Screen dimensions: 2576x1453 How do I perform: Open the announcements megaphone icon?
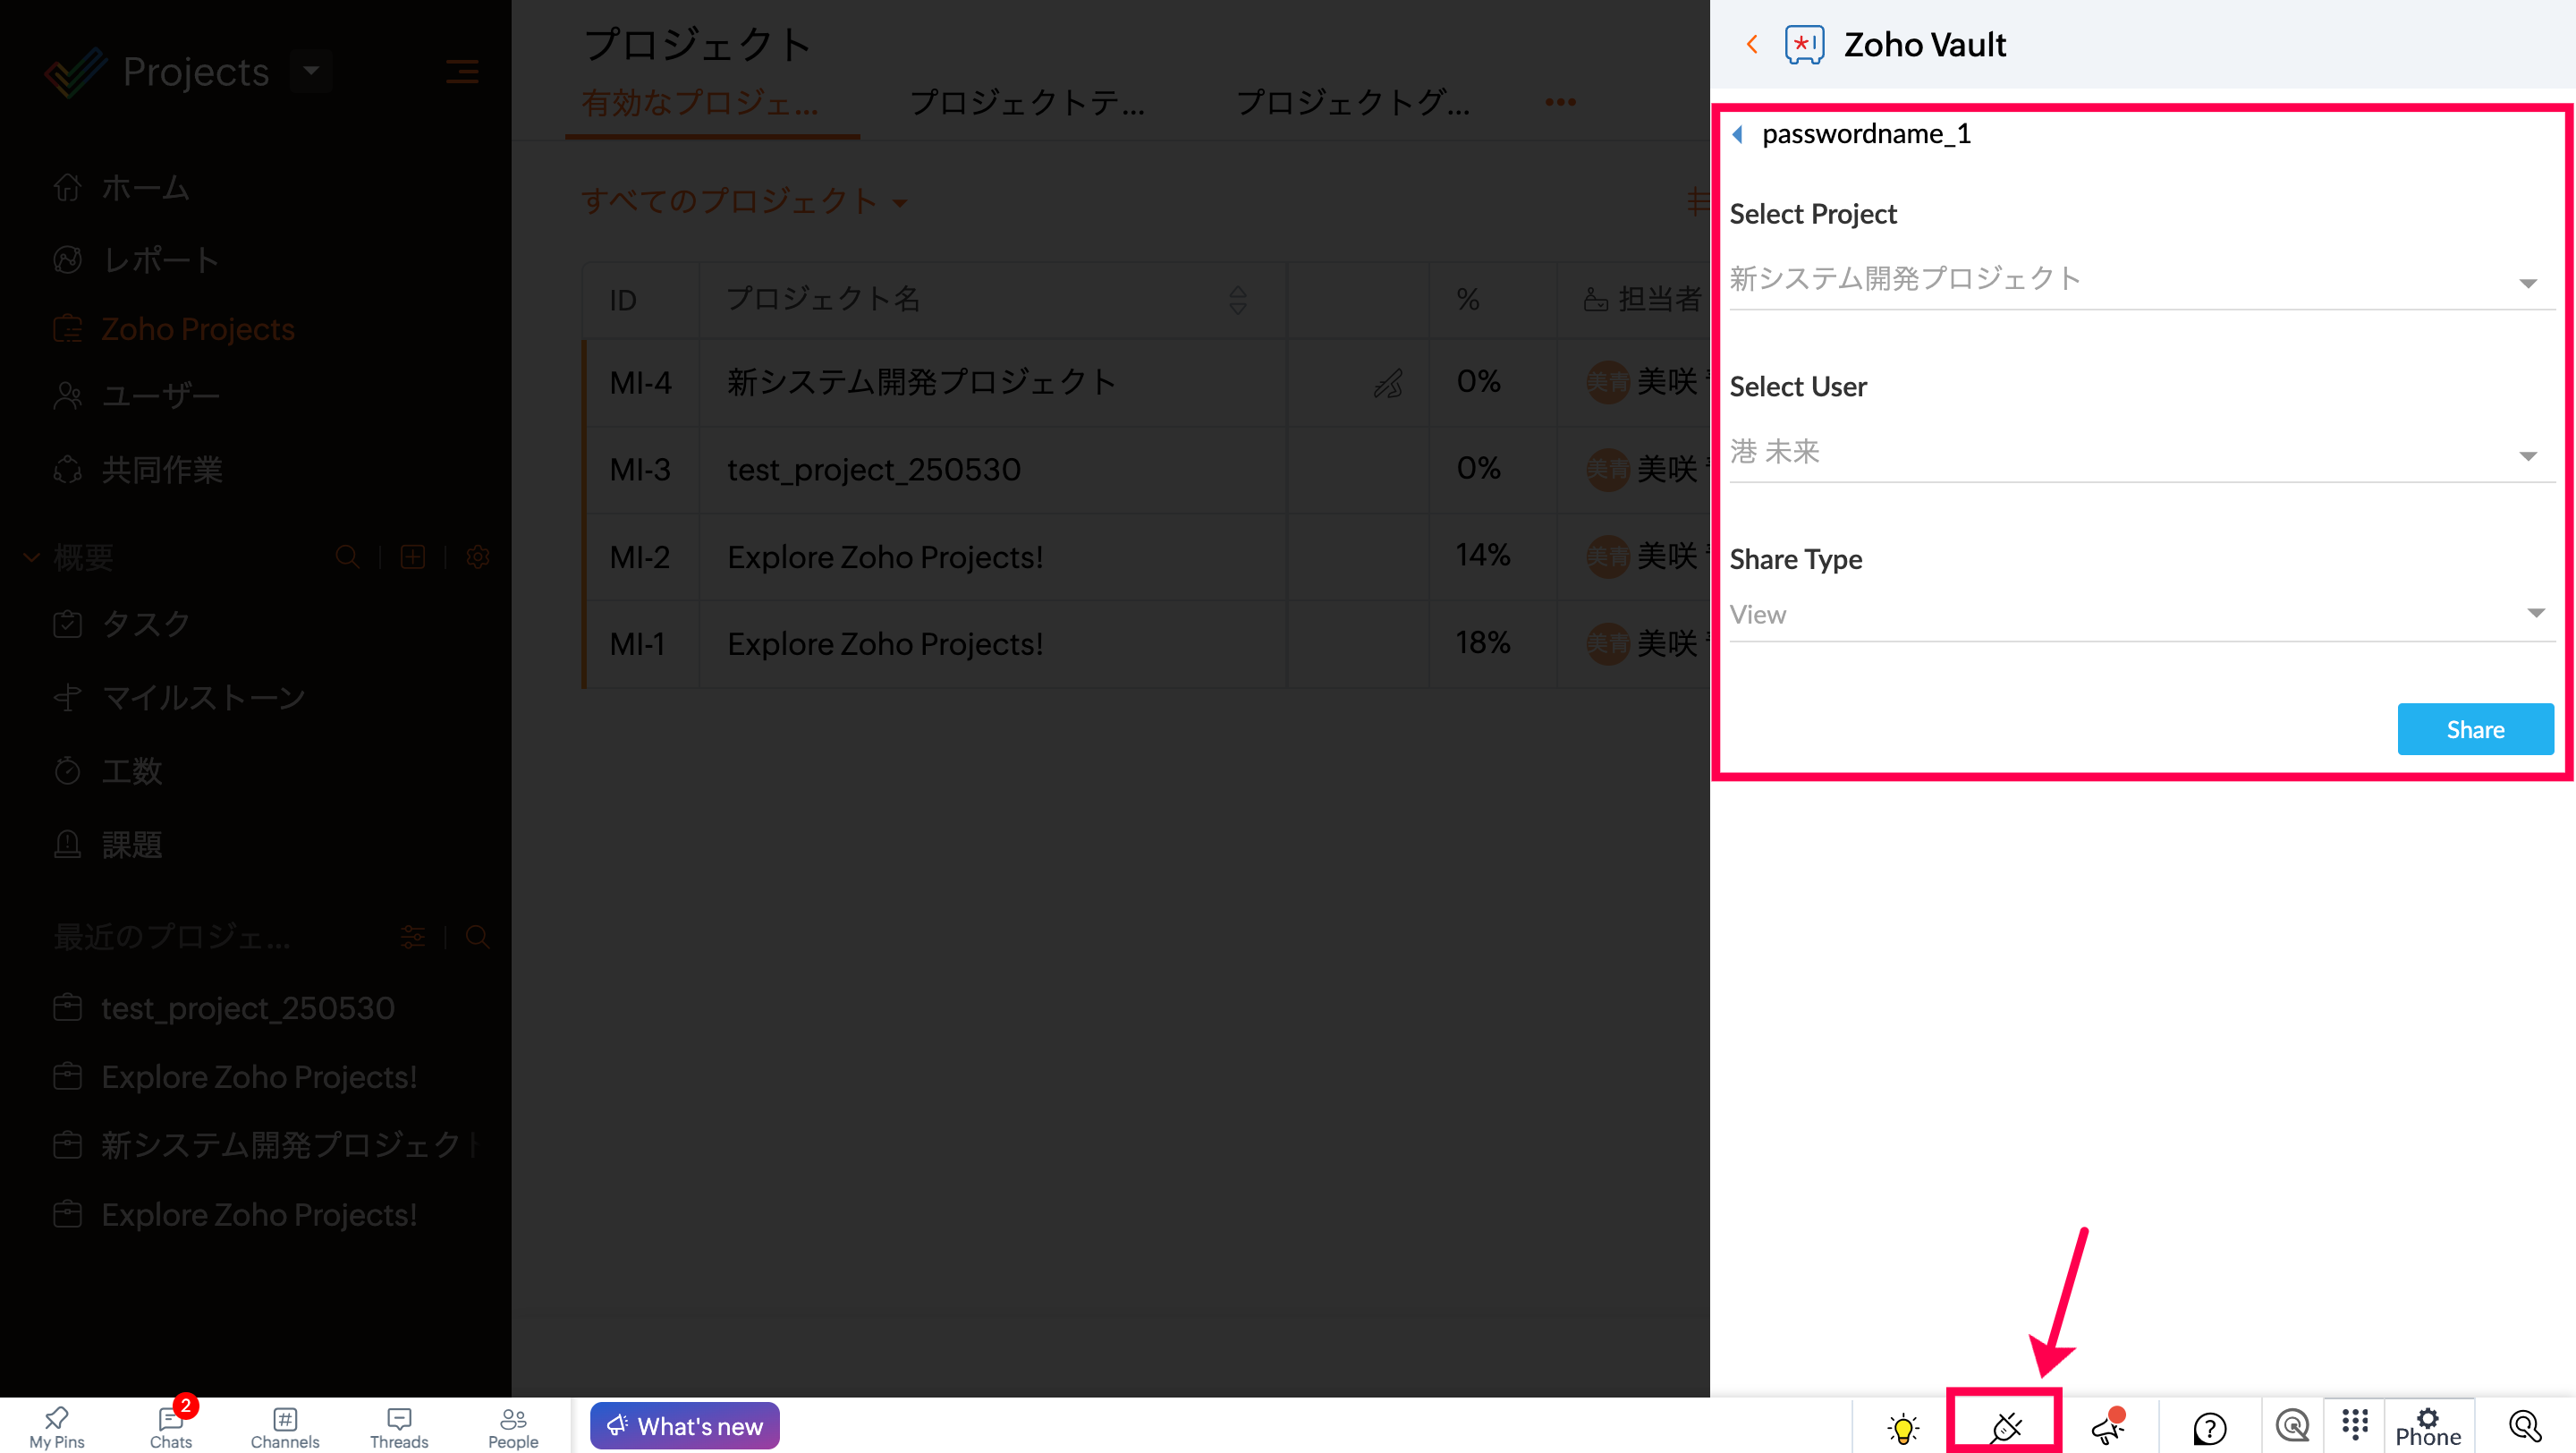(x=2107, y=1426)
